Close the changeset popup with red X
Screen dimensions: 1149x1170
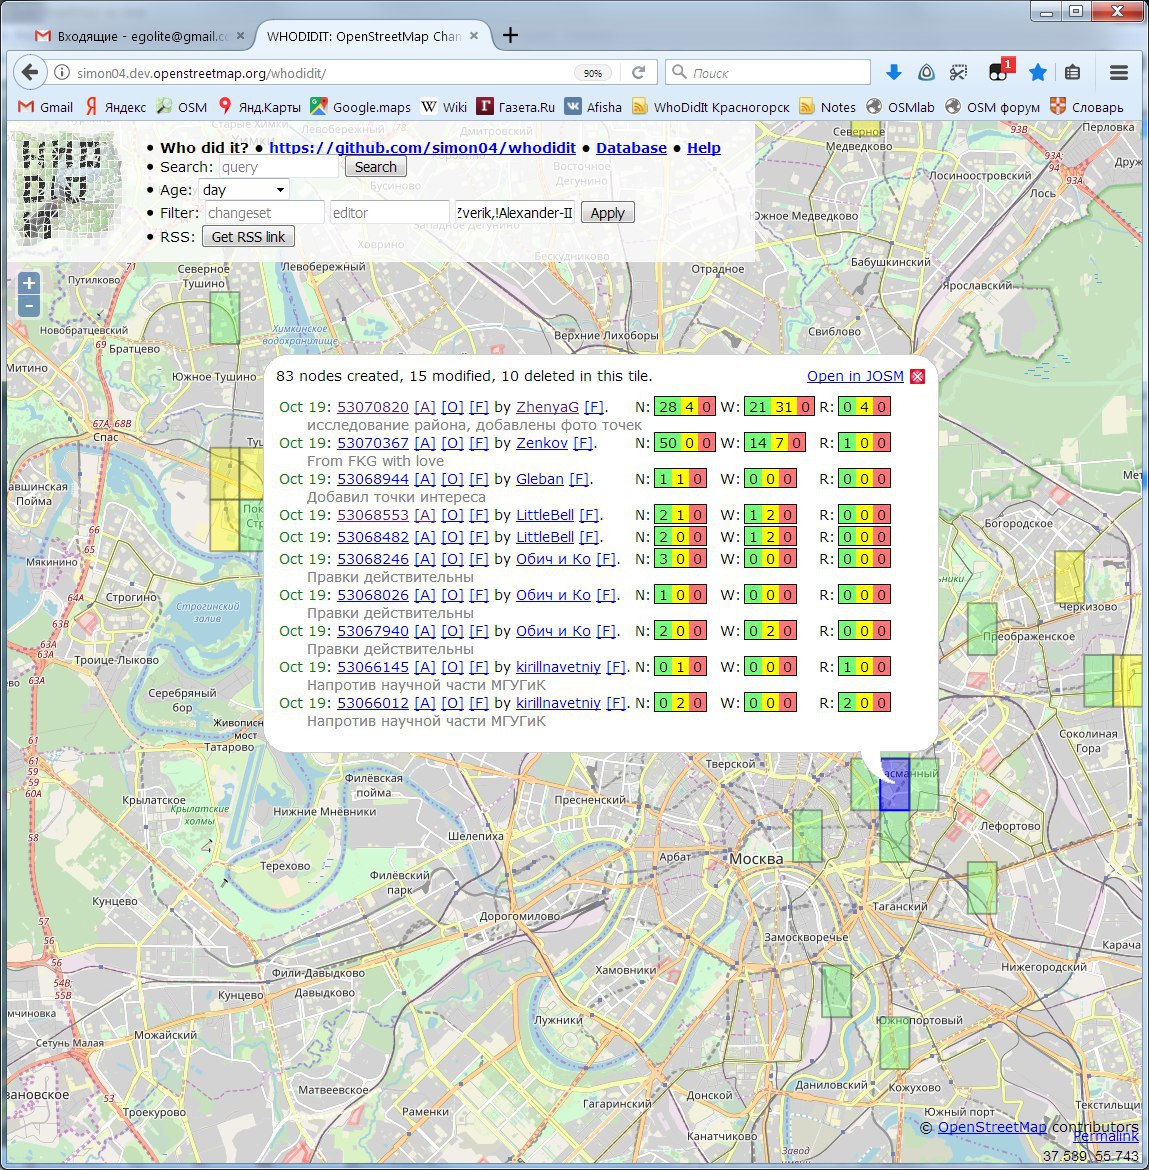(918, 376)
